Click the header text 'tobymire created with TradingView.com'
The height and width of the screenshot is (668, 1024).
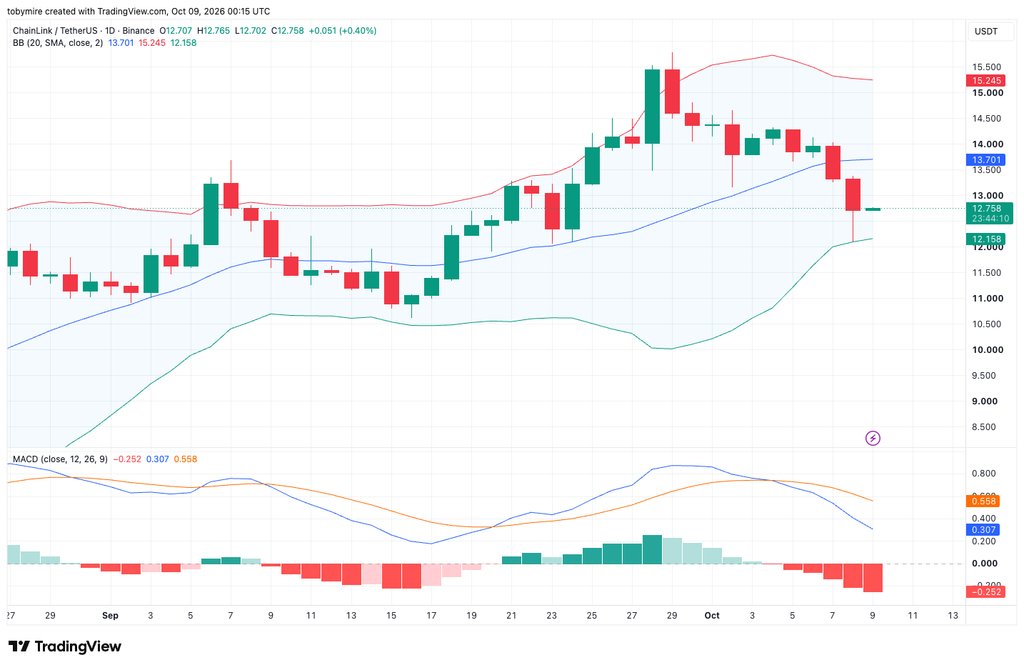click(88, 11)
